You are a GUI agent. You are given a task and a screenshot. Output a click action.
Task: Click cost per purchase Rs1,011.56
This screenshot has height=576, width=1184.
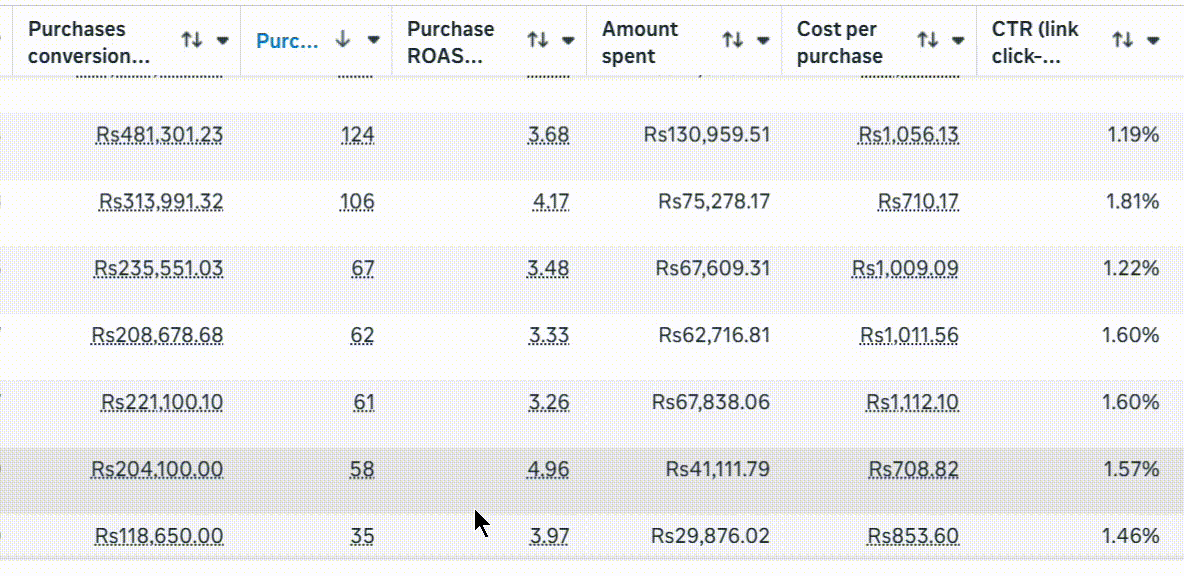[909, 334]
